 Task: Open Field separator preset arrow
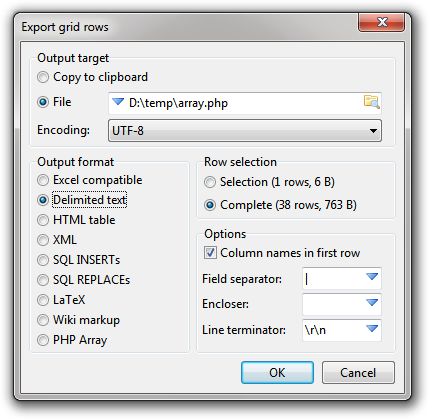point(372,276)
